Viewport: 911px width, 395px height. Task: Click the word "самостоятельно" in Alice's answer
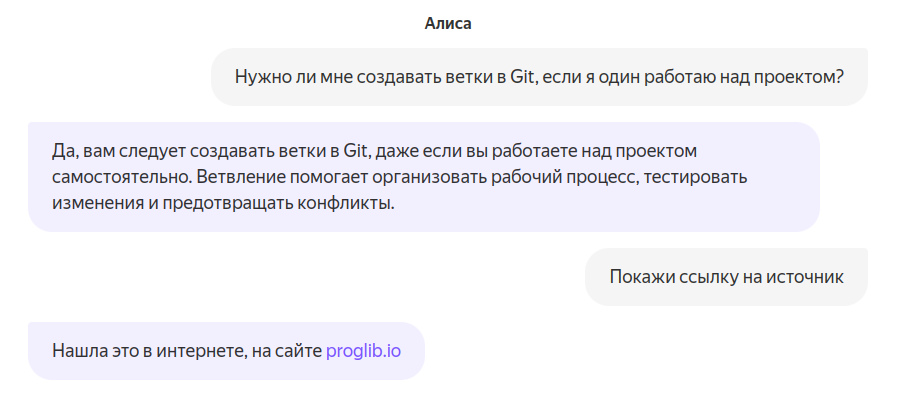pyautogui.click(x=121, y=177)
